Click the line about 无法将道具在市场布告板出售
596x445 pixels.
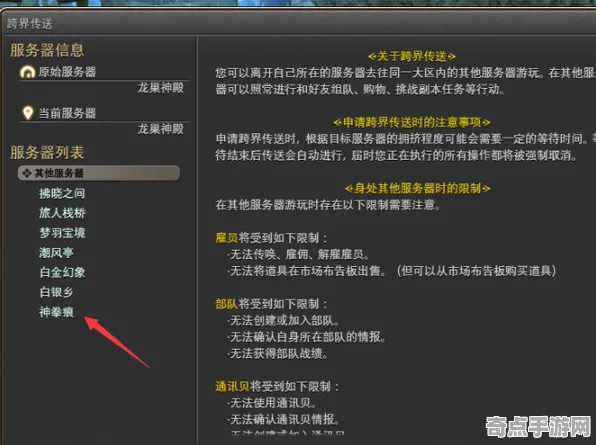tap(392, 271)
